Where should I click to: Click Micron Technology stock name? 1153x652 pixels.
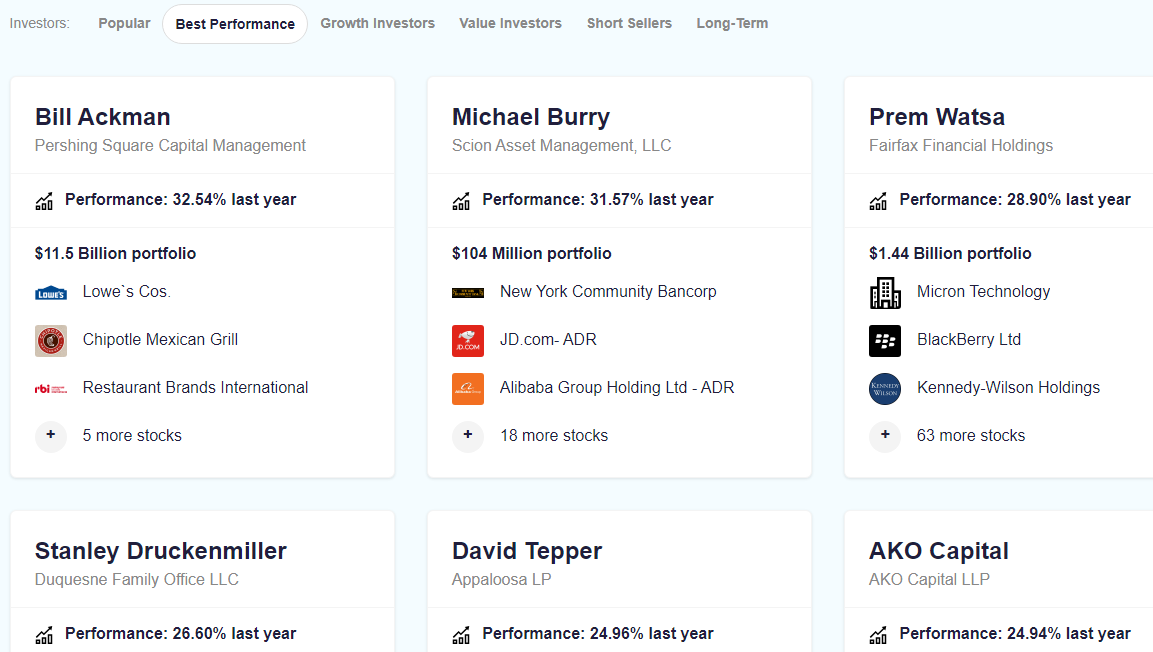983,292
